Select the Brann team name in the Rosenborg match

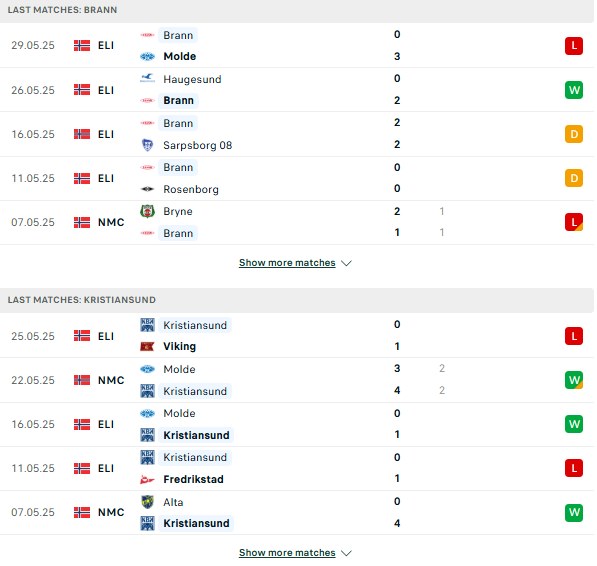coord(178,167)
